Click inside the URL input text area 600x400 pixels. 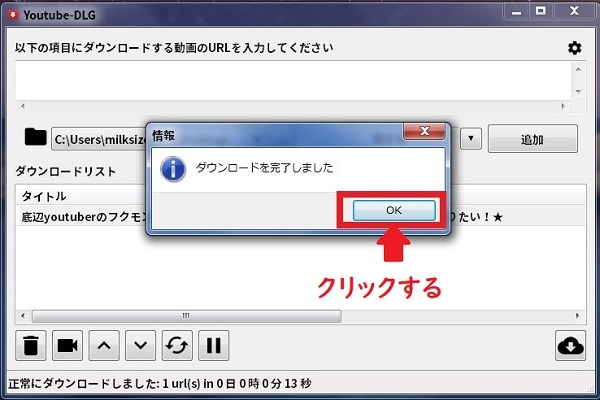click(x=293, y=81)
